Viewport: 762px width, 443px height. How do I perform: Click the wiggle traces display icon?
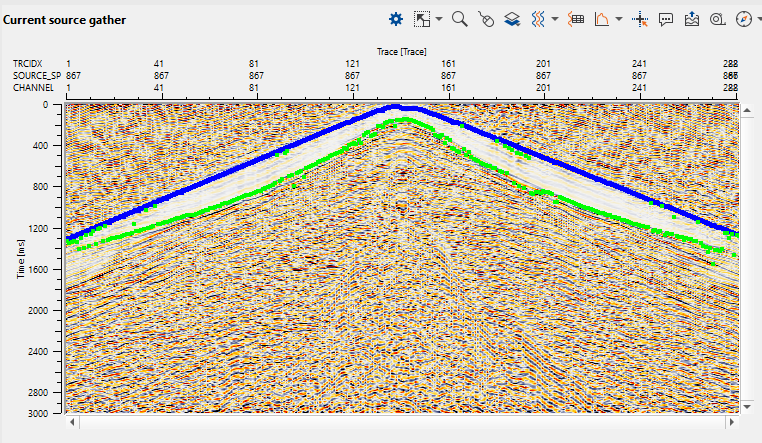(x=537, y=19)
